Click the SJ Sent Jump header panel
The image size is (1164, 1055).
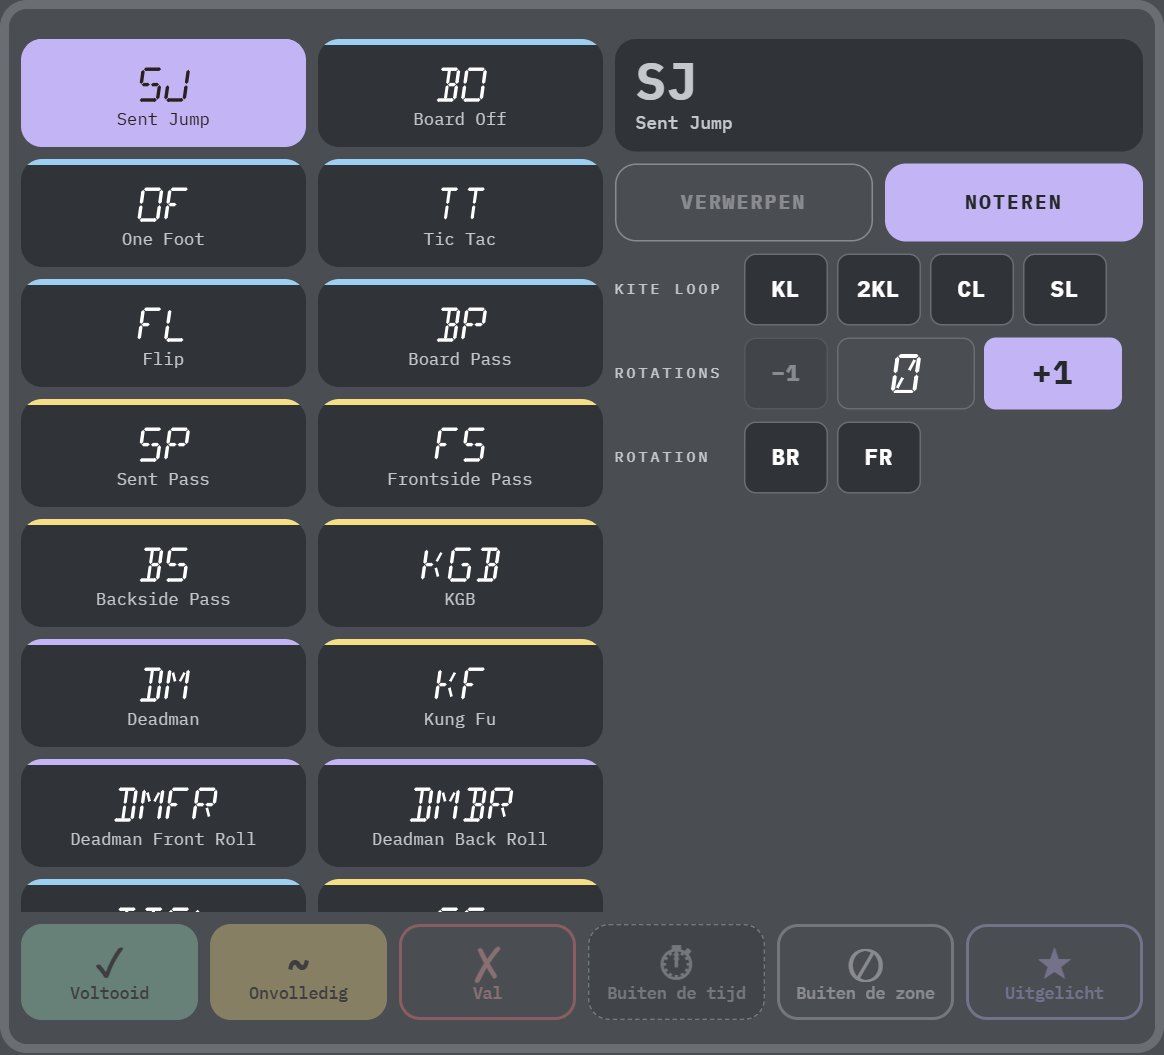(x=879, y=96)
